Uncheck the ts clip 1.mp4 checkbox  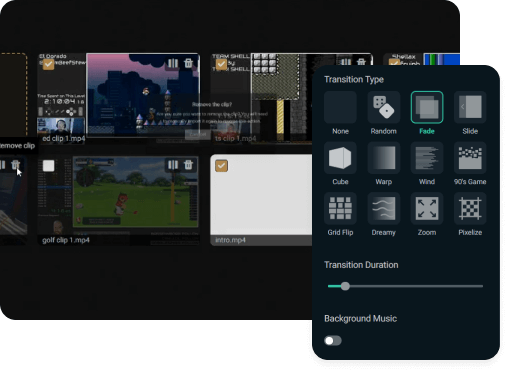pyautogui.click(x=221, y=64)
